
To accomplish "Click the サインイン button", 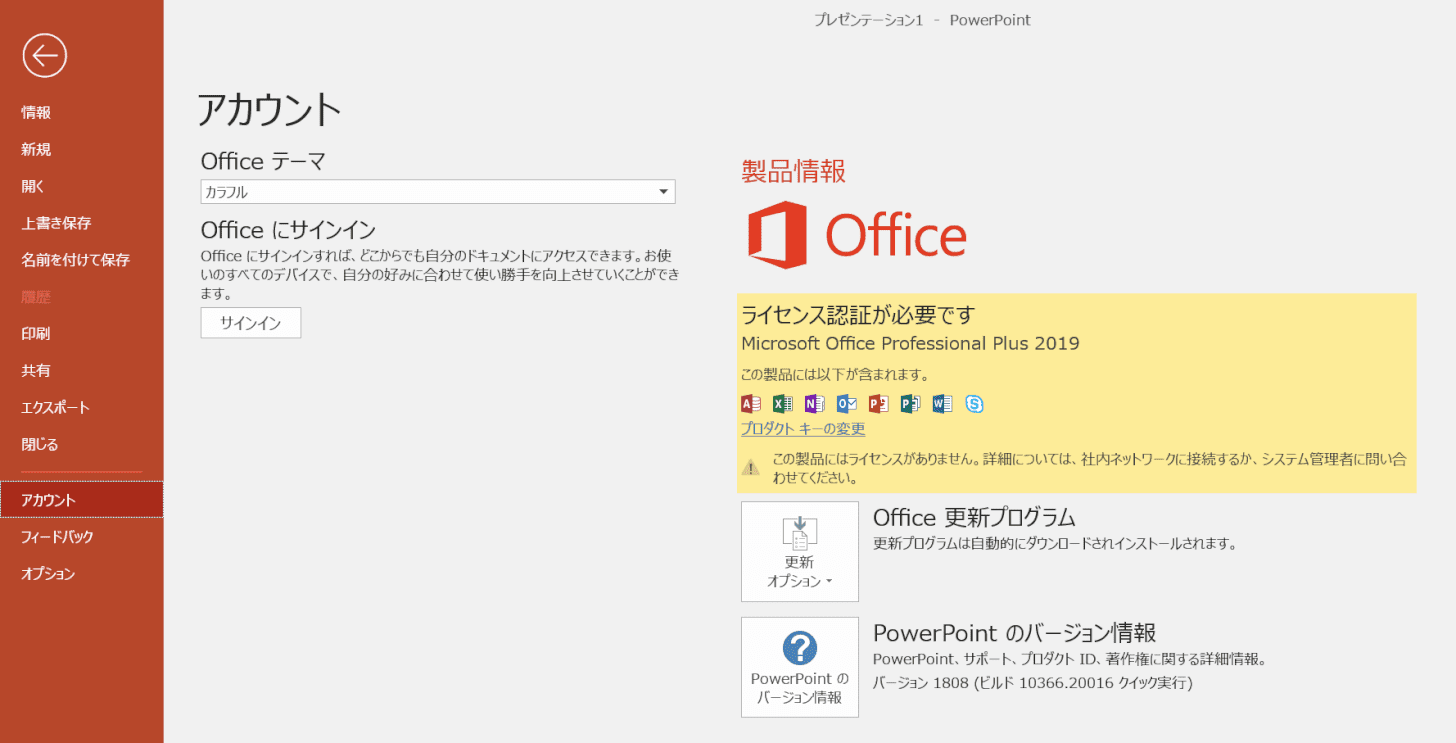I will coord(251,323).
